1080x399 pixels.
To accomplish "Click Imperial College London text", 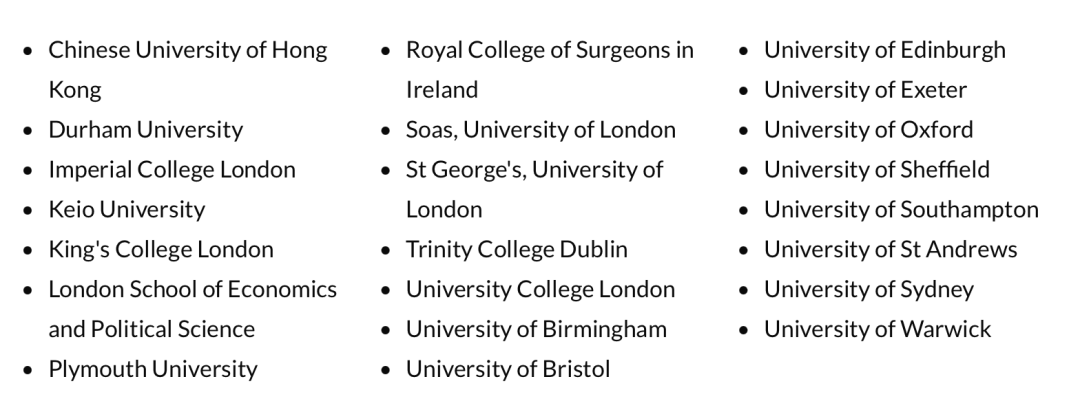I will coord(172,170).
